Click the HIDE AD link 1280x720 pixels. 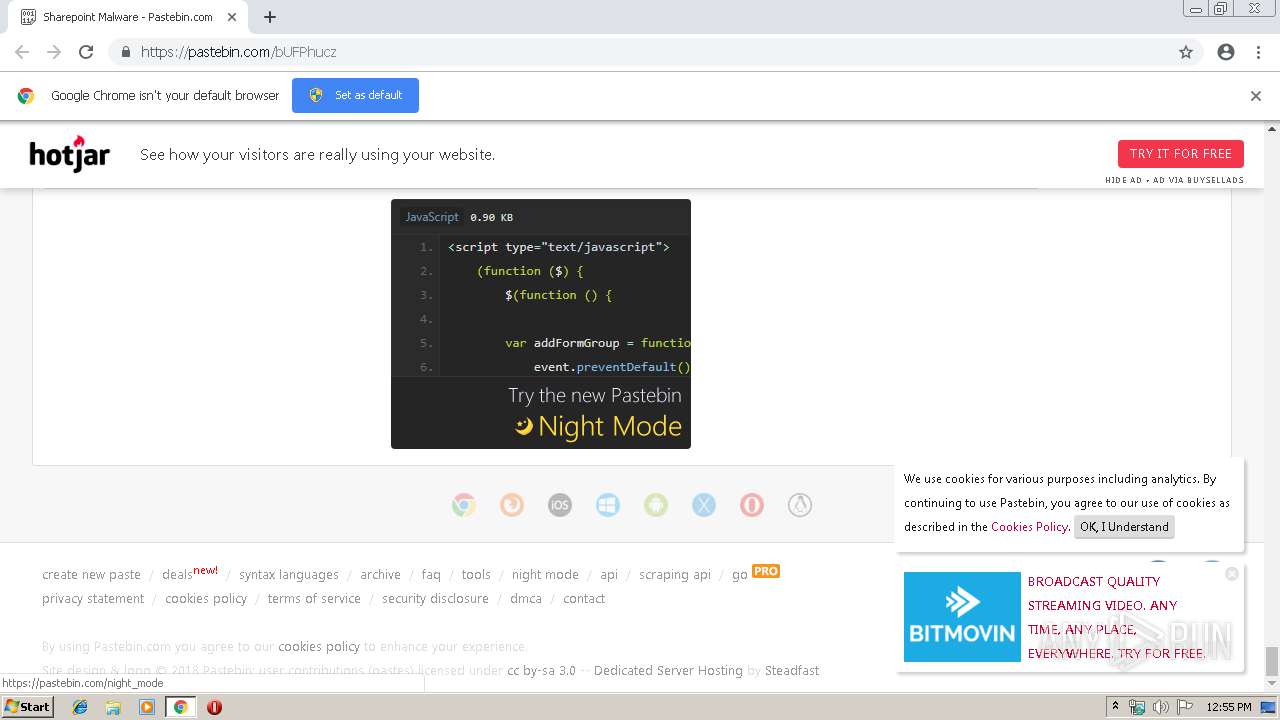point(1123,181)
